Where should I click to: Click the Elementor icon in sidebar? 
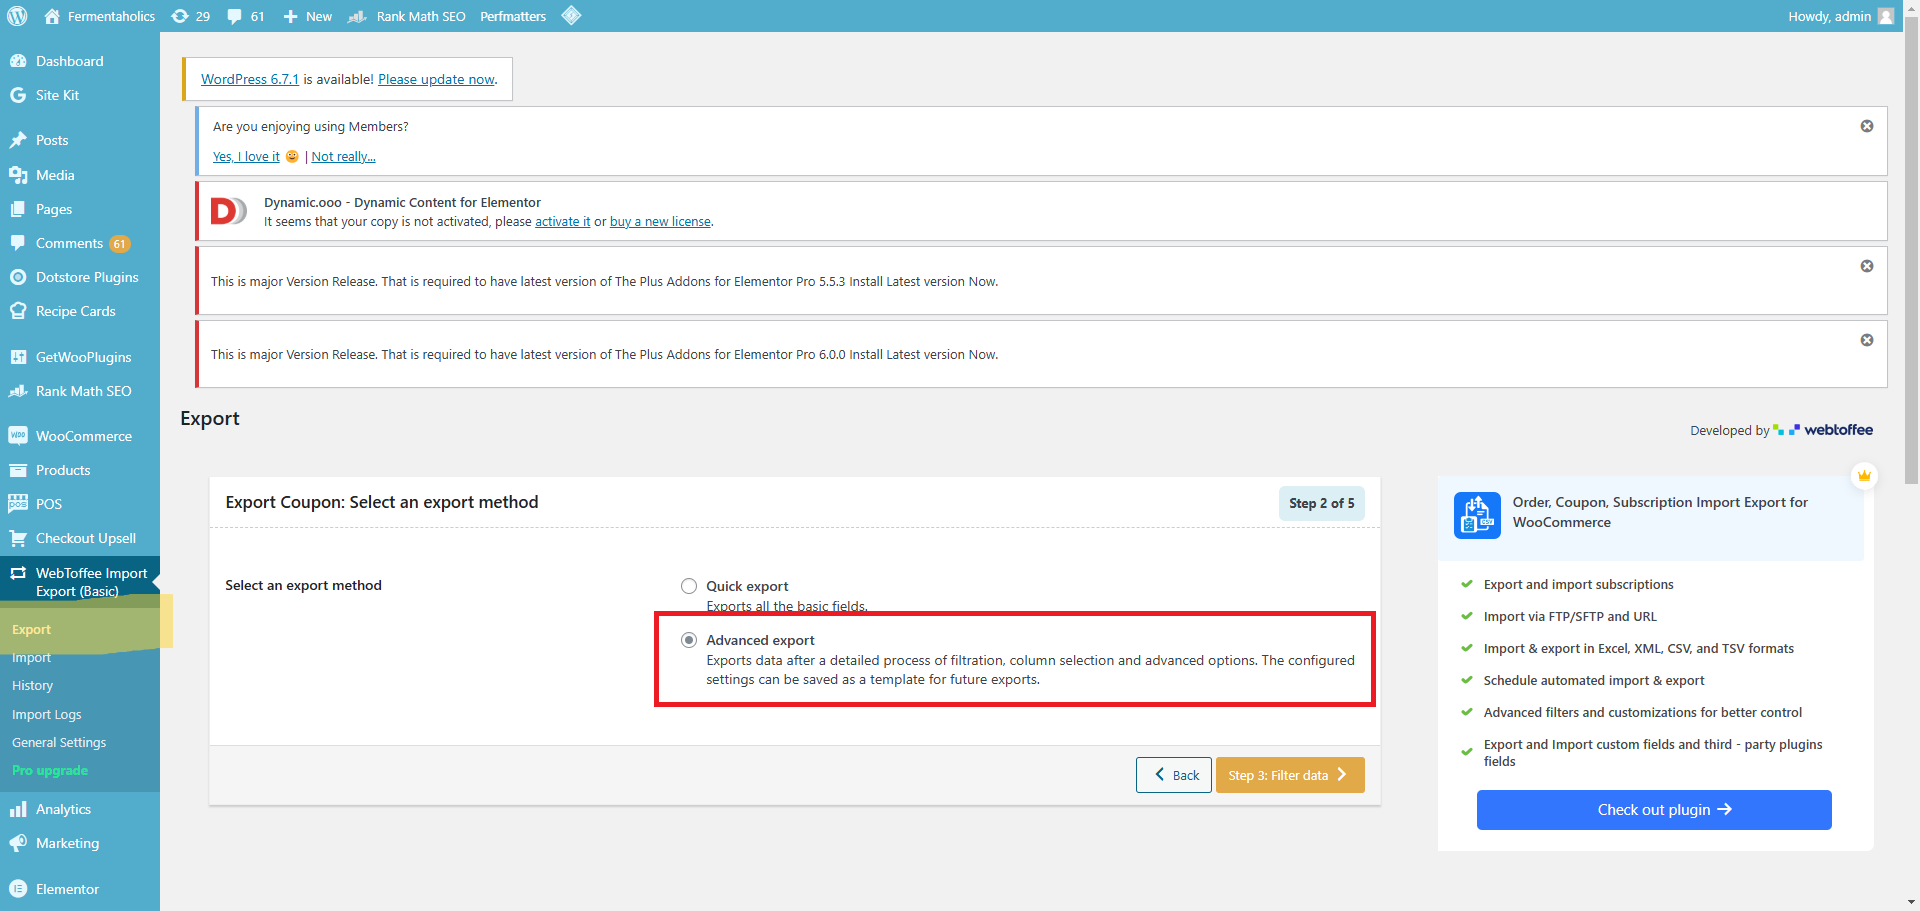click(18, 889)
